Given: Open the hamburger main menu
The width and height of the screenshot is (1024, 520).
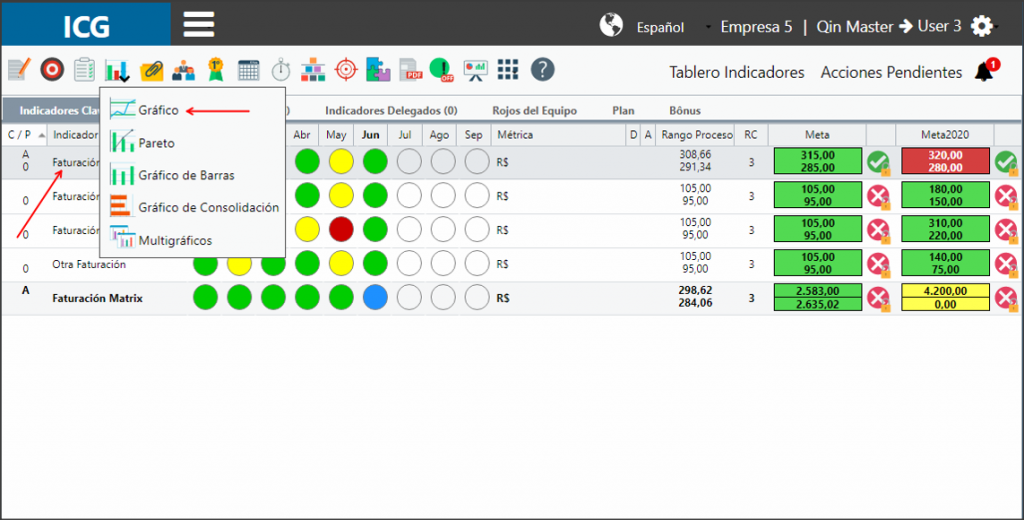Looking at the screenshot, I should (x=199, y=24).
